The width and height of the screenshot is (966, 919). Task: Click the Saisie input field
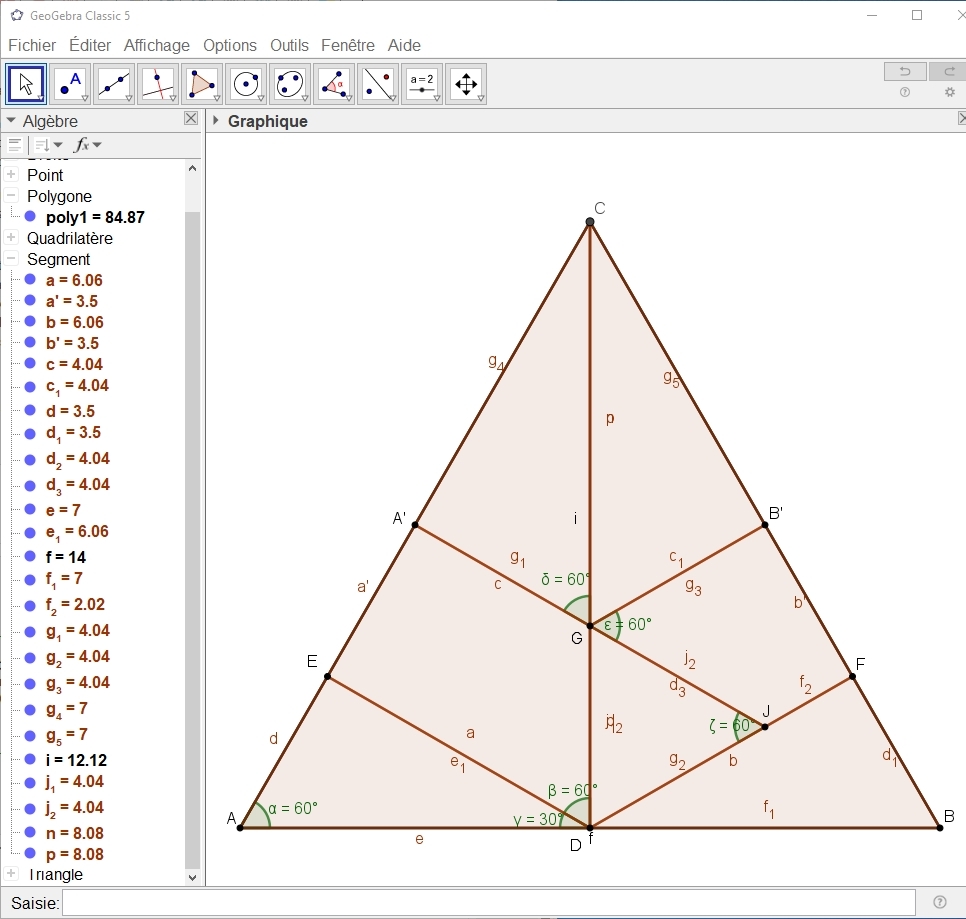(x=488, y=903)
